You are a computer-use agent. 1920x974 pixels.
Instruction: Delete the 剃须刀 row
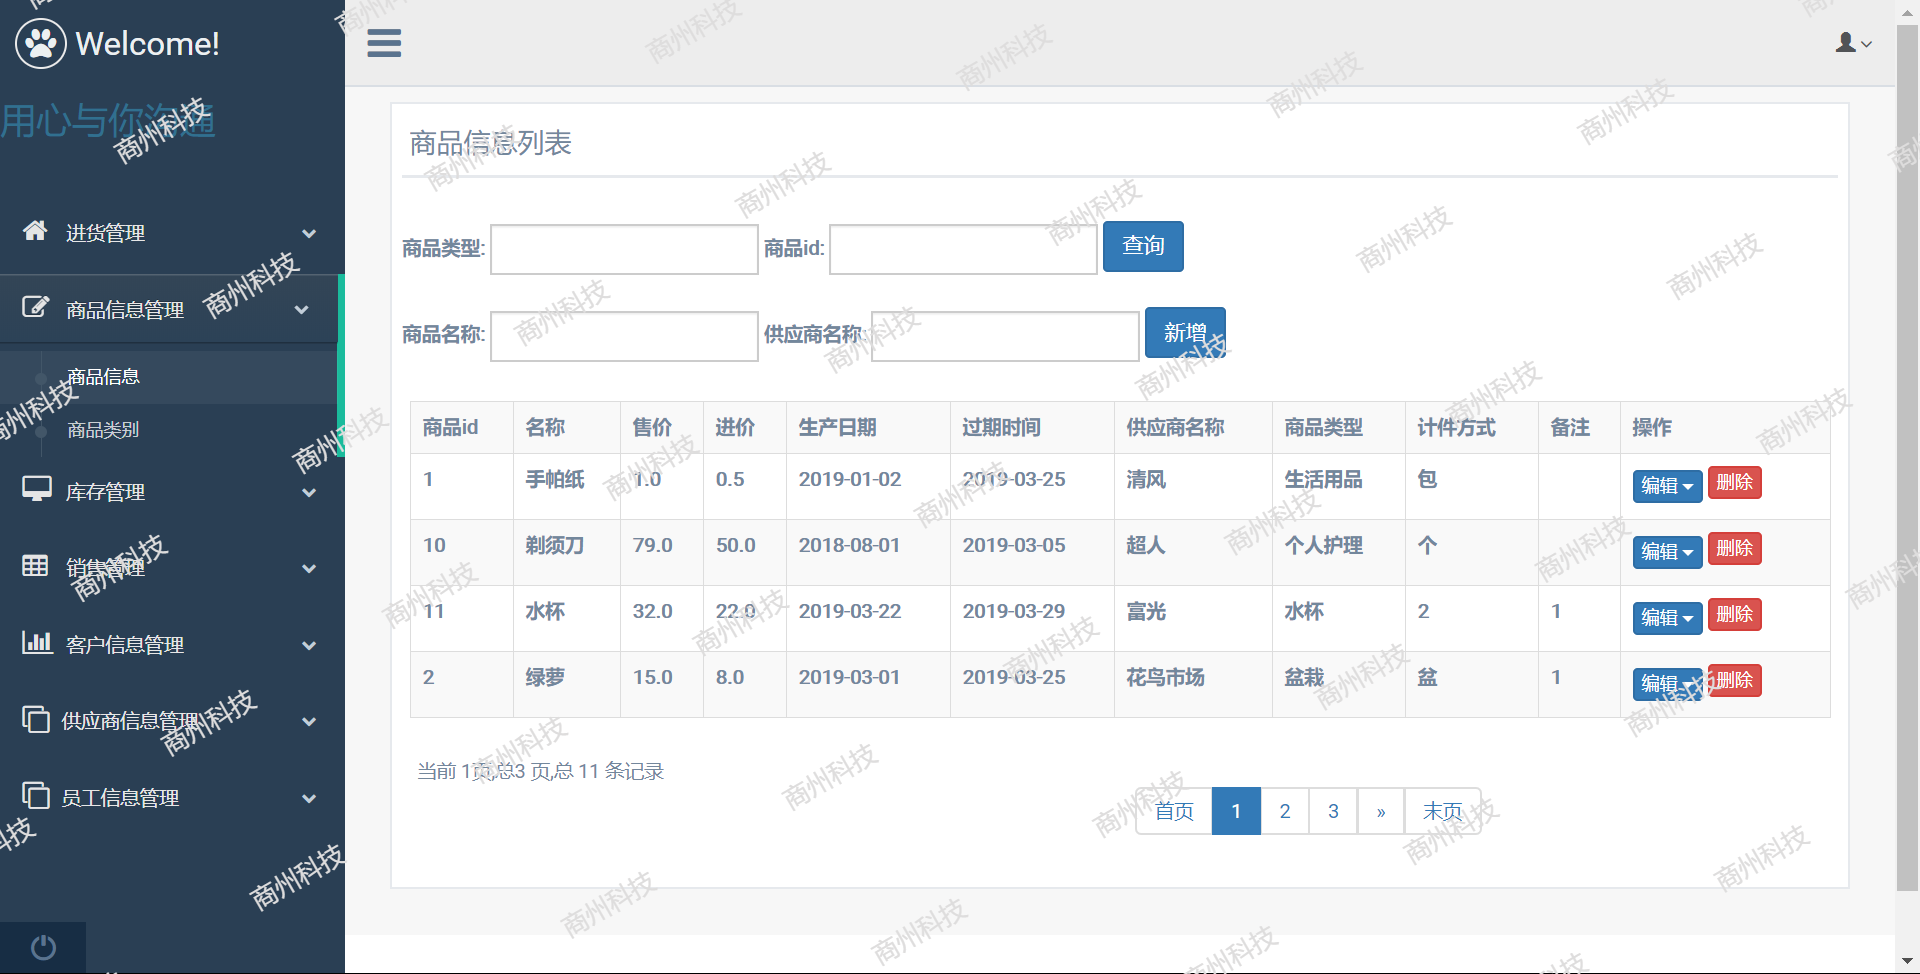[x=1735, y=548]
